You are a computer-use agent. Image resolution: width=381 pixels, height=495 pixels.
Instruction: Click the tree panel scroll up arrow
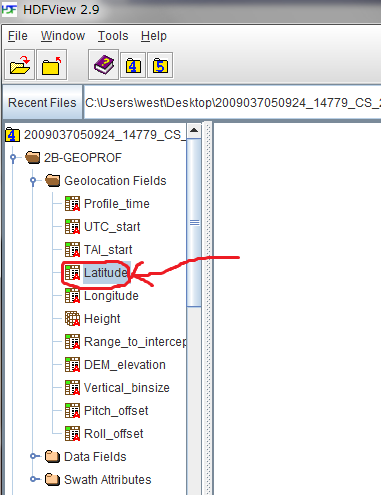click(194, 131)
